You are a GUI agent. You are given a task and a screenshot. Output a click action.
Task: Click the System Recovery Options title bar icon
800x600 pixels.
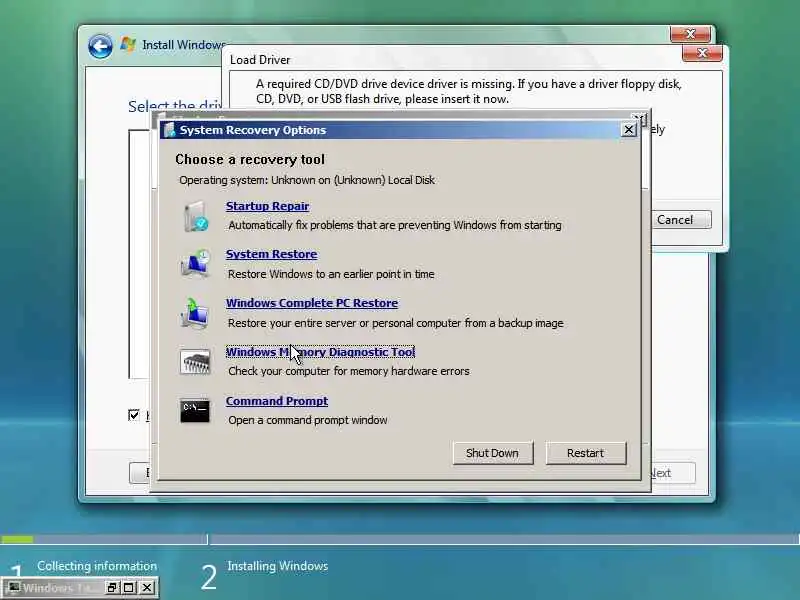coord(168,130)
